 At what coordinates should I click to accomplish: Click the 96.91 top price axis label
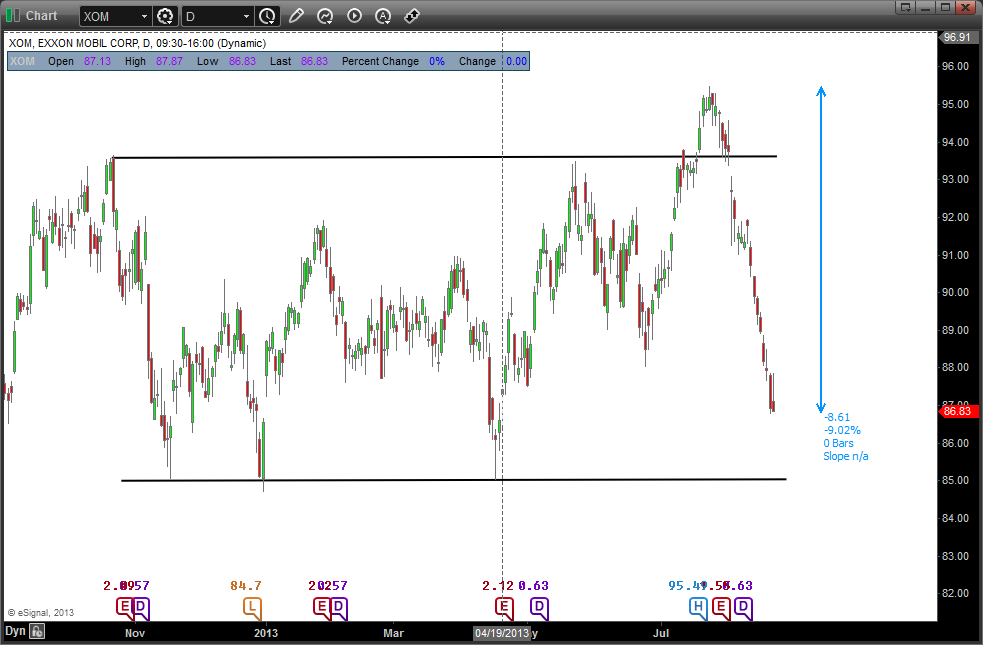tap(957, 37)
